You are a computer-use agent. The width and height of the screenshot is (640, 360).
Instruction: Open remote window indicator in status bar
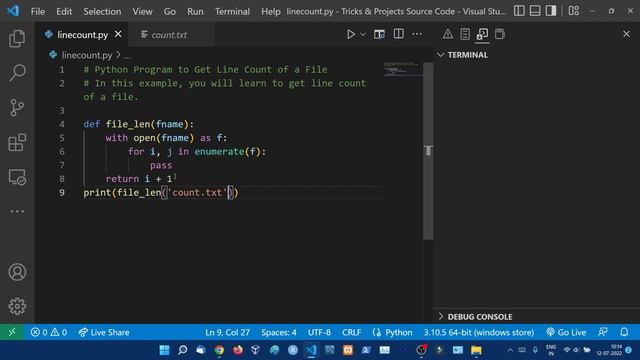[12, 332]
